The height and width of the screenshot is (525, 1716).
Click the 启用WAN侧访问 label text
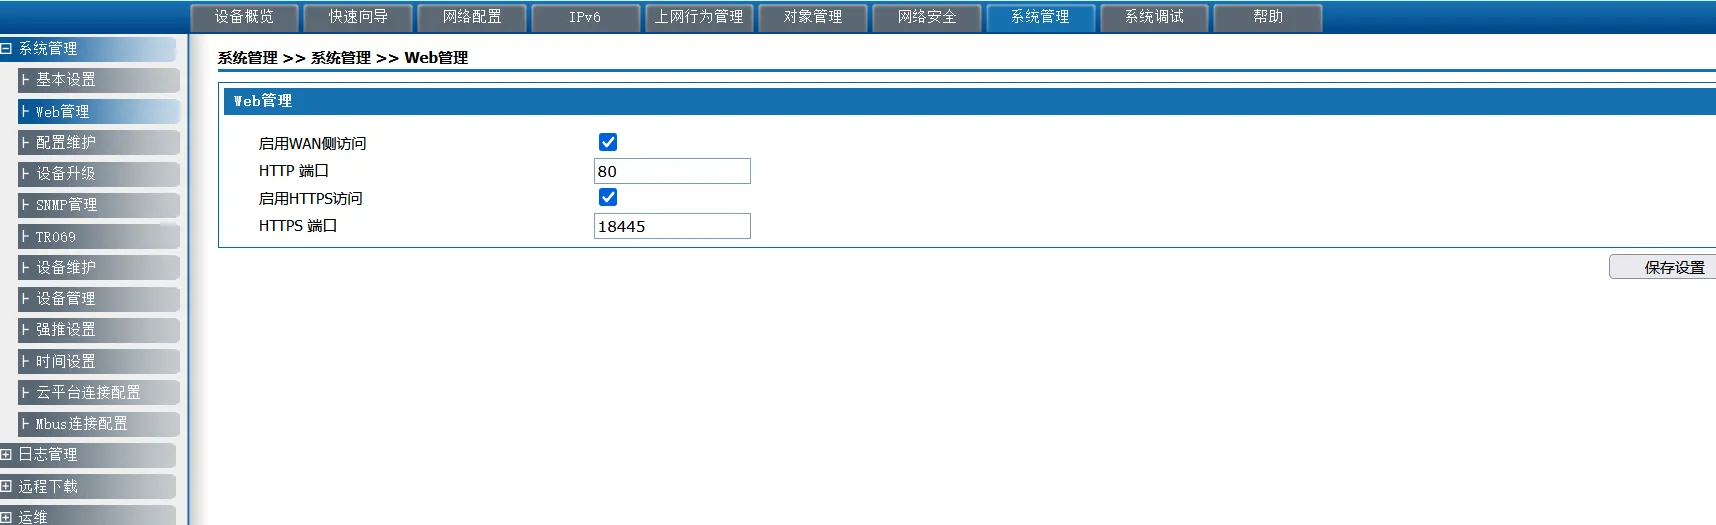(312, 144)
